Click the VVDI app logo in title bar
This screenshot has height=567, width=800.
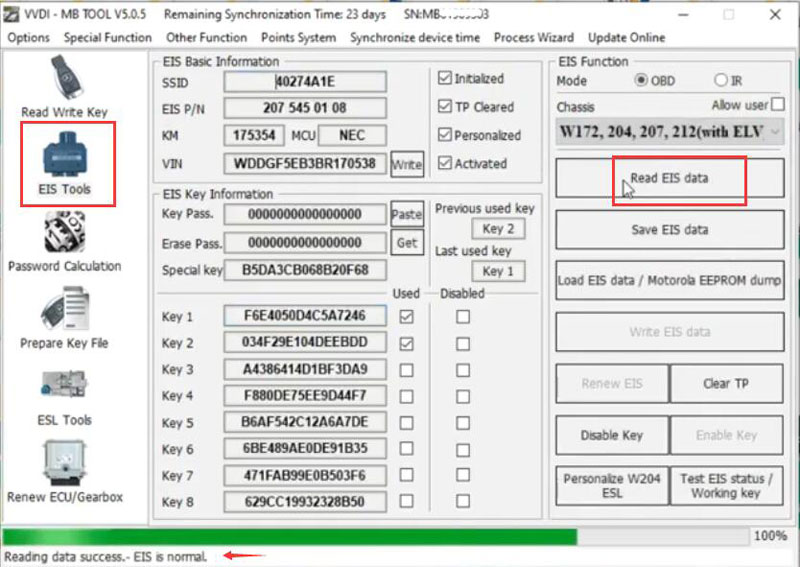click(10, 14)
